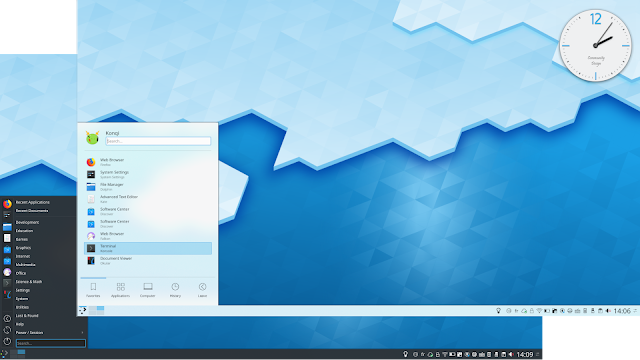Image resolution: width=640 pixels, height=360 pixels.
Task: Click virtual desktop pager on light panel
Action: [97, 310]
